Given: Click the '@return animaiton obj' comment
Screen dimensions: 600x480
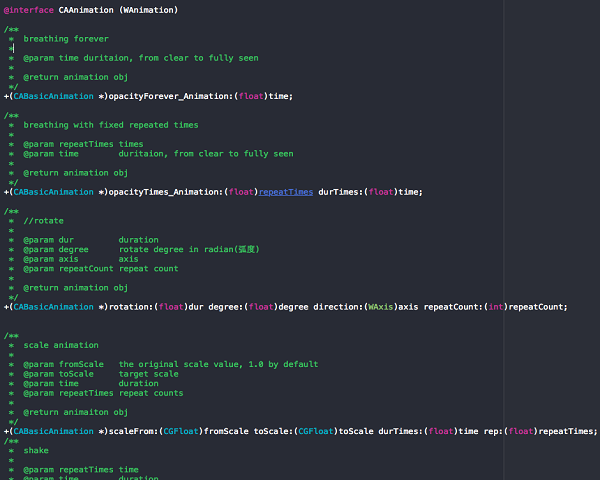Looking at the screenshot, I should point(76,412).
